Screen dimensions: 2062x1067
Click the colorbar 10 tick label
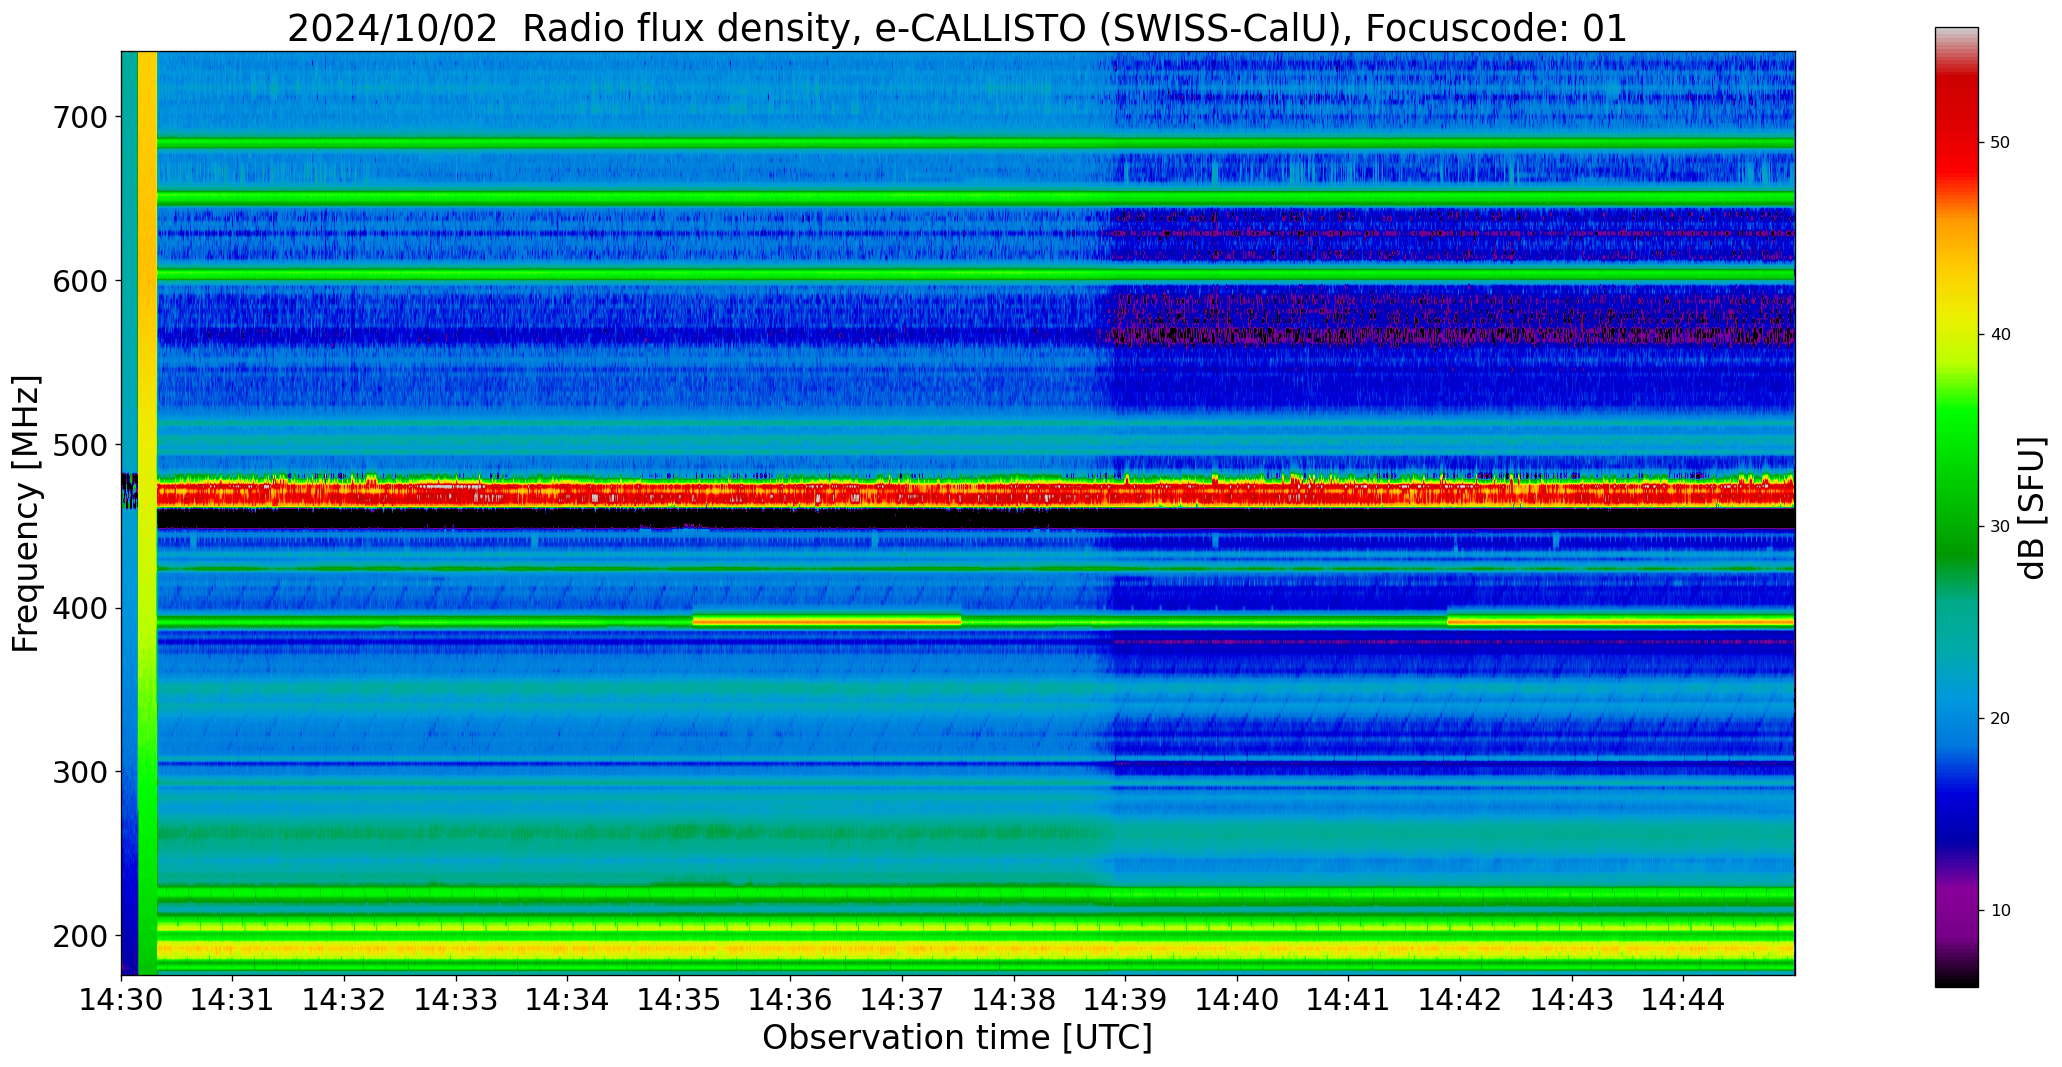pos(2000,911)
